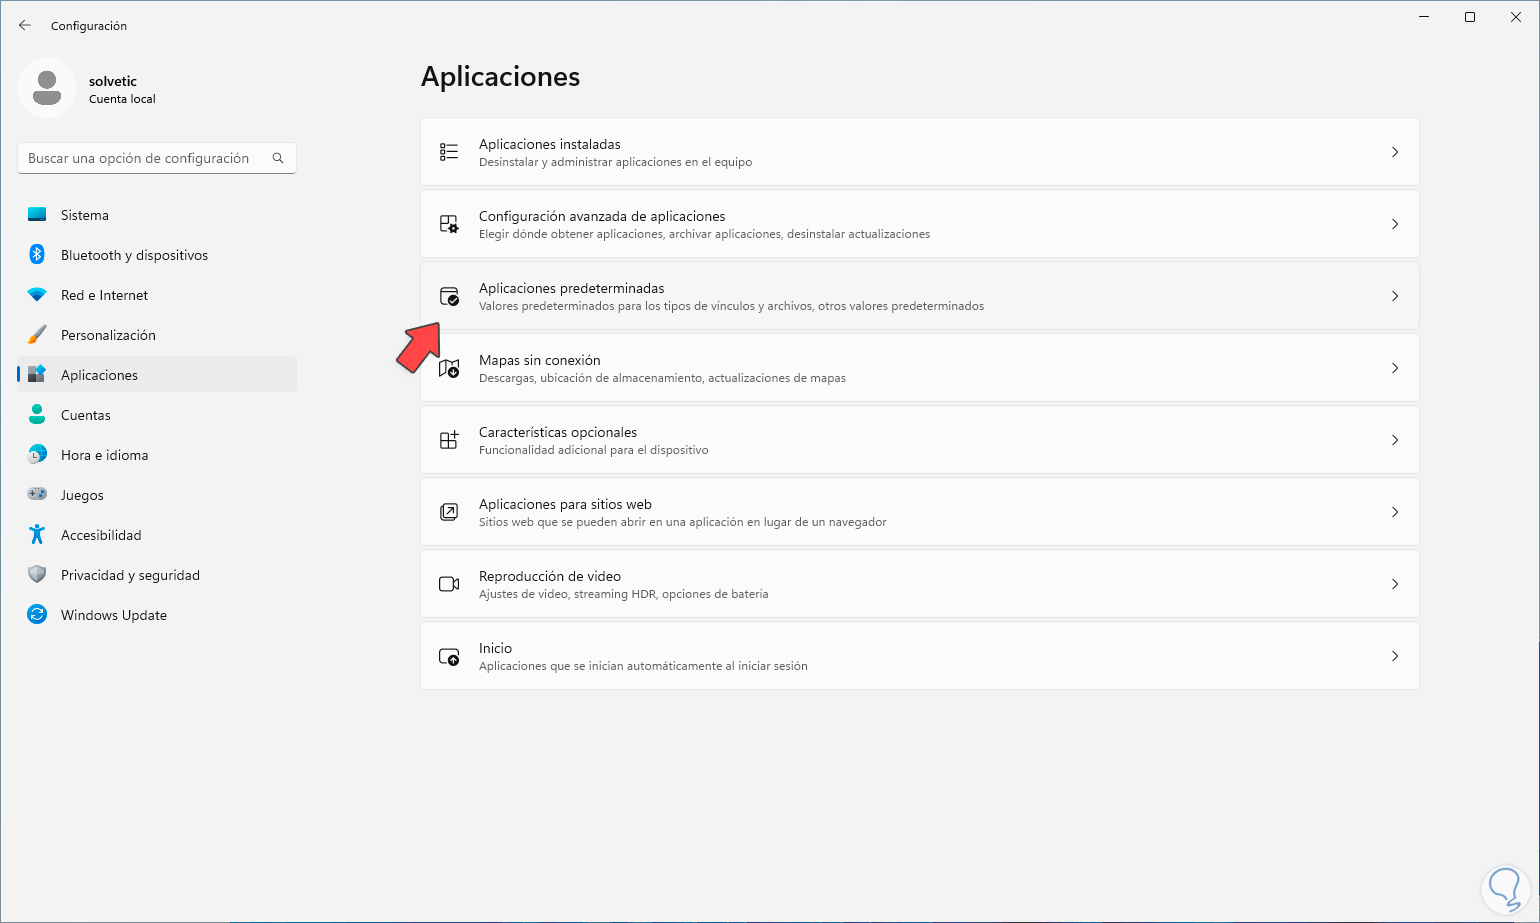The width and height of the screenshot is (1540, 923).
Task: Click the Personalización paintbrush icon
Action: tap(37, 335)
